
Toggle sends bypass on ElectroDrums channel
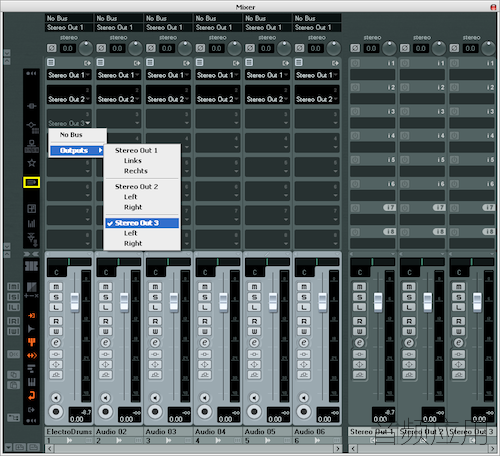56,375
